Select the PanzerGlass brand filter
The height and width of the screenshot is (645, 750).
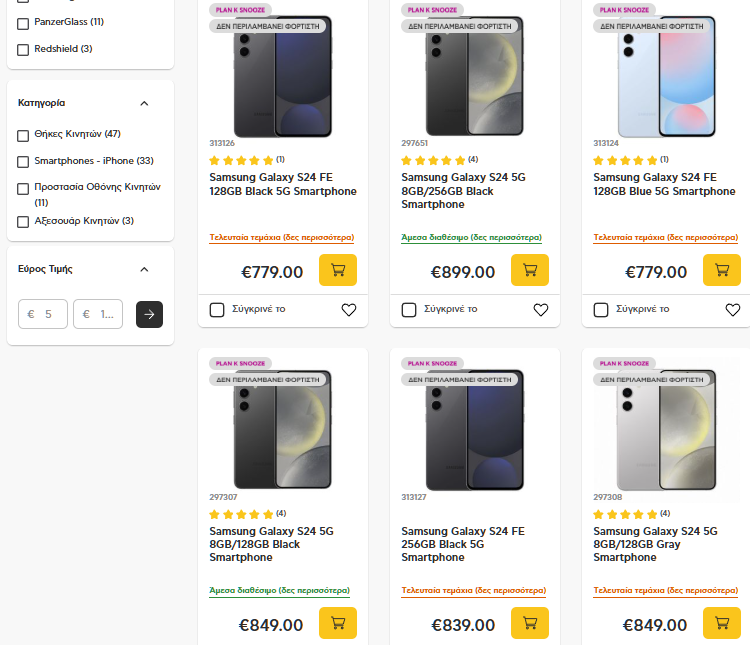(23, 22)
